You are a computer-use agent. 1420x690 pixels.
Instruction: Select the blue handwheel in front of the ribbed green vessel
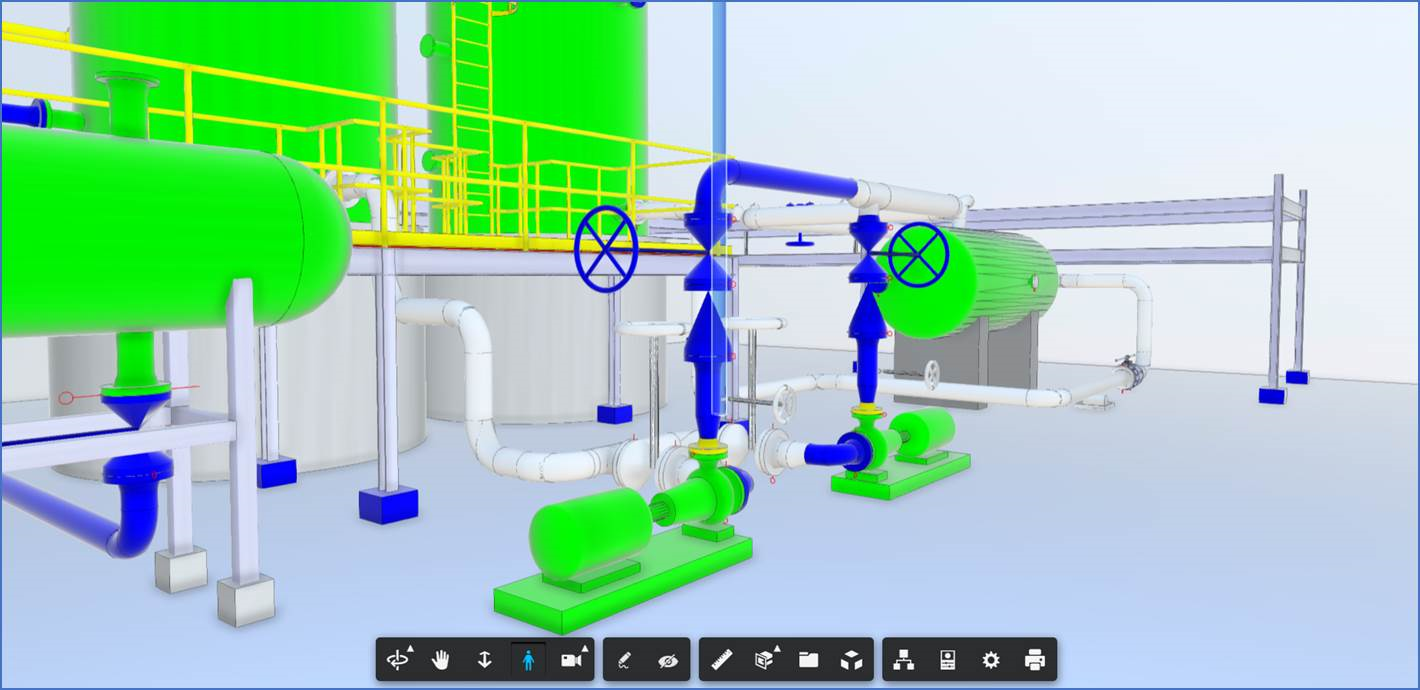[x=918, y=254]
